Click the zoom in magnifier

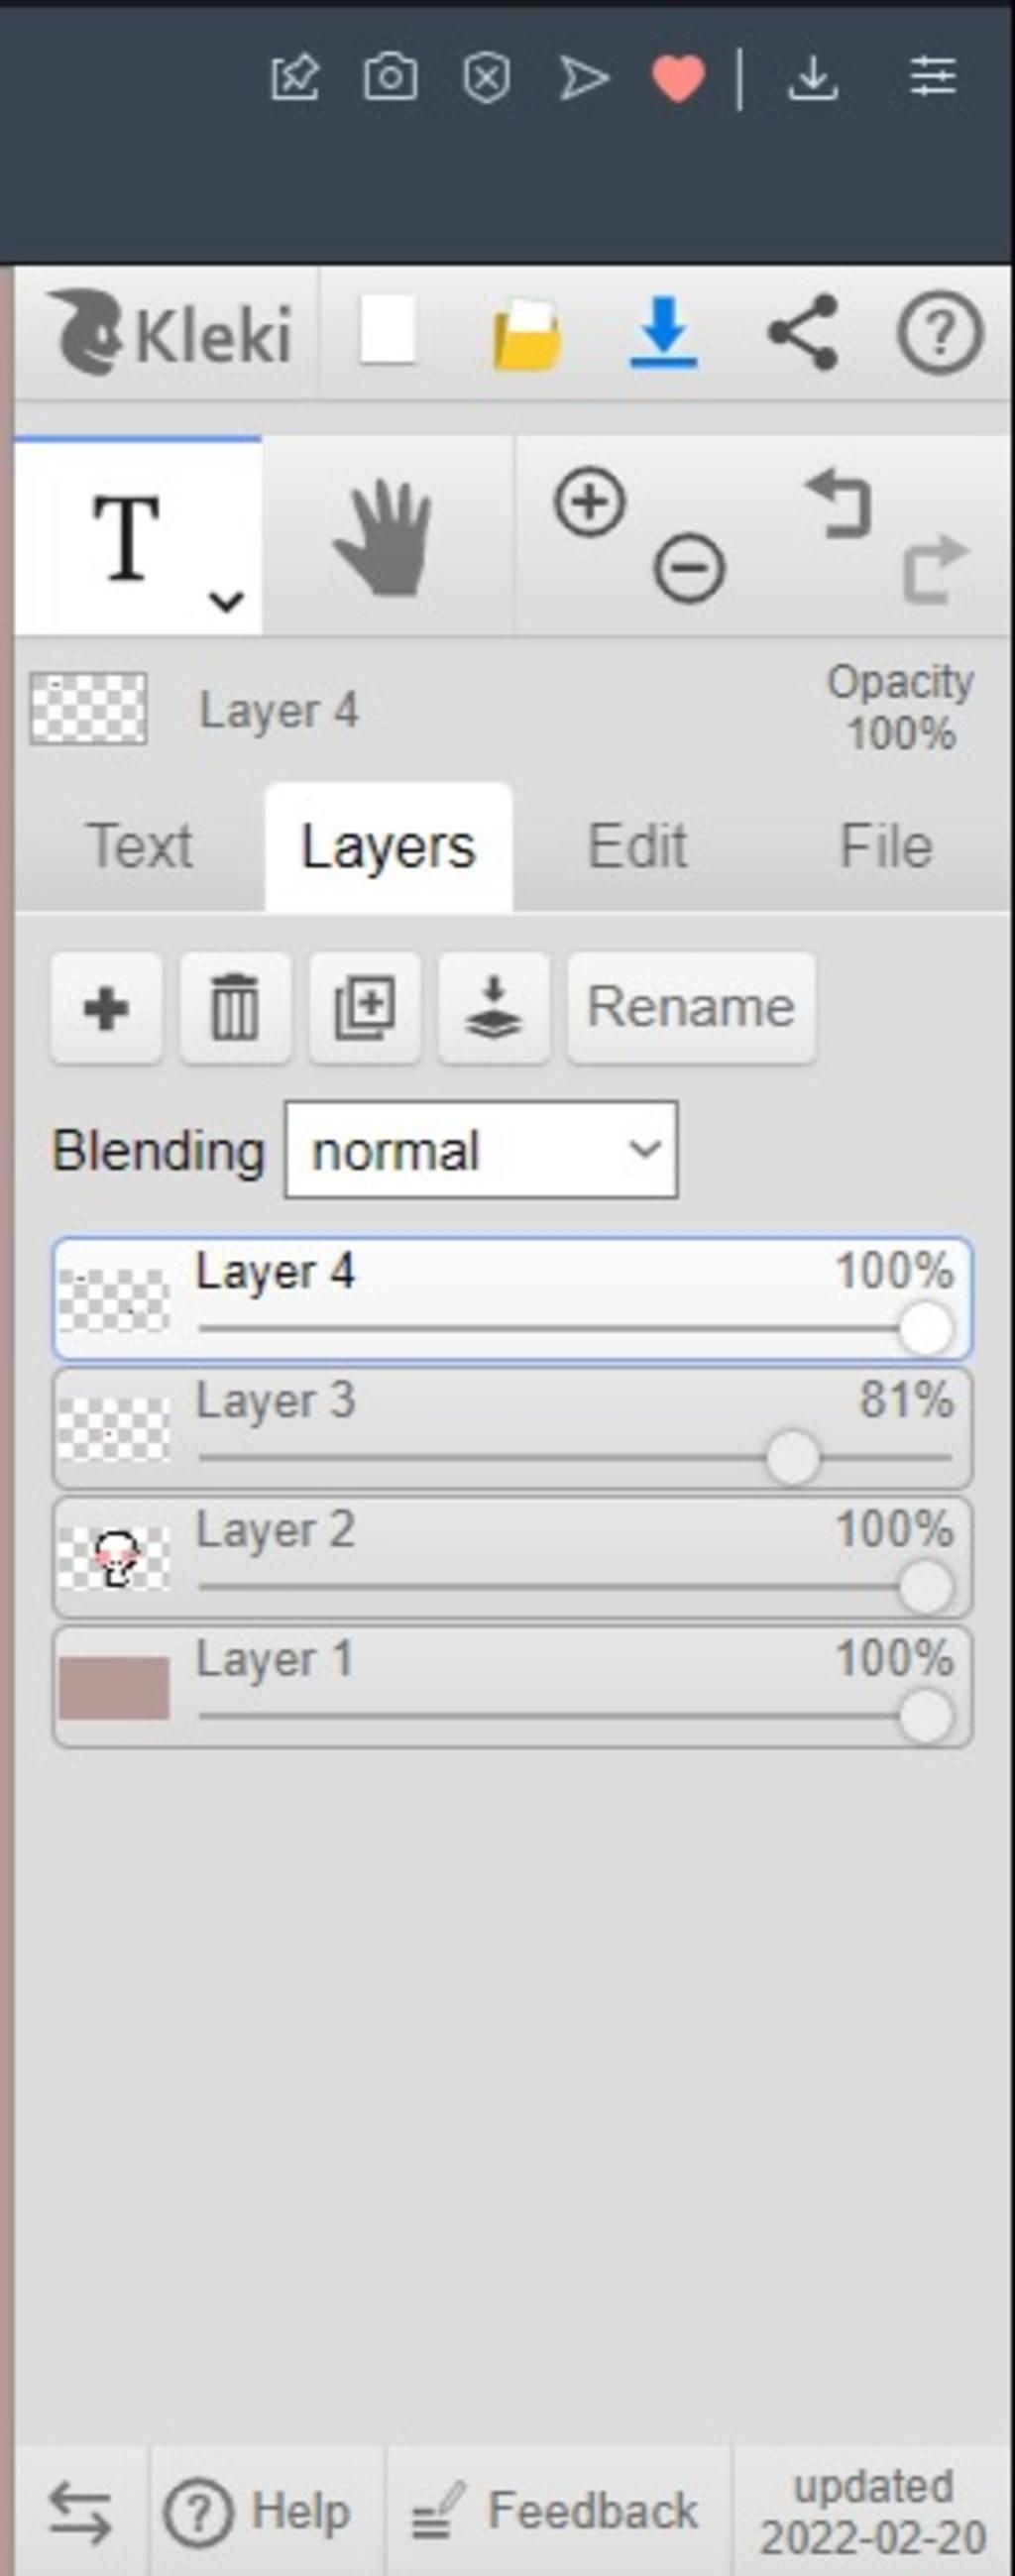[589, 502]
